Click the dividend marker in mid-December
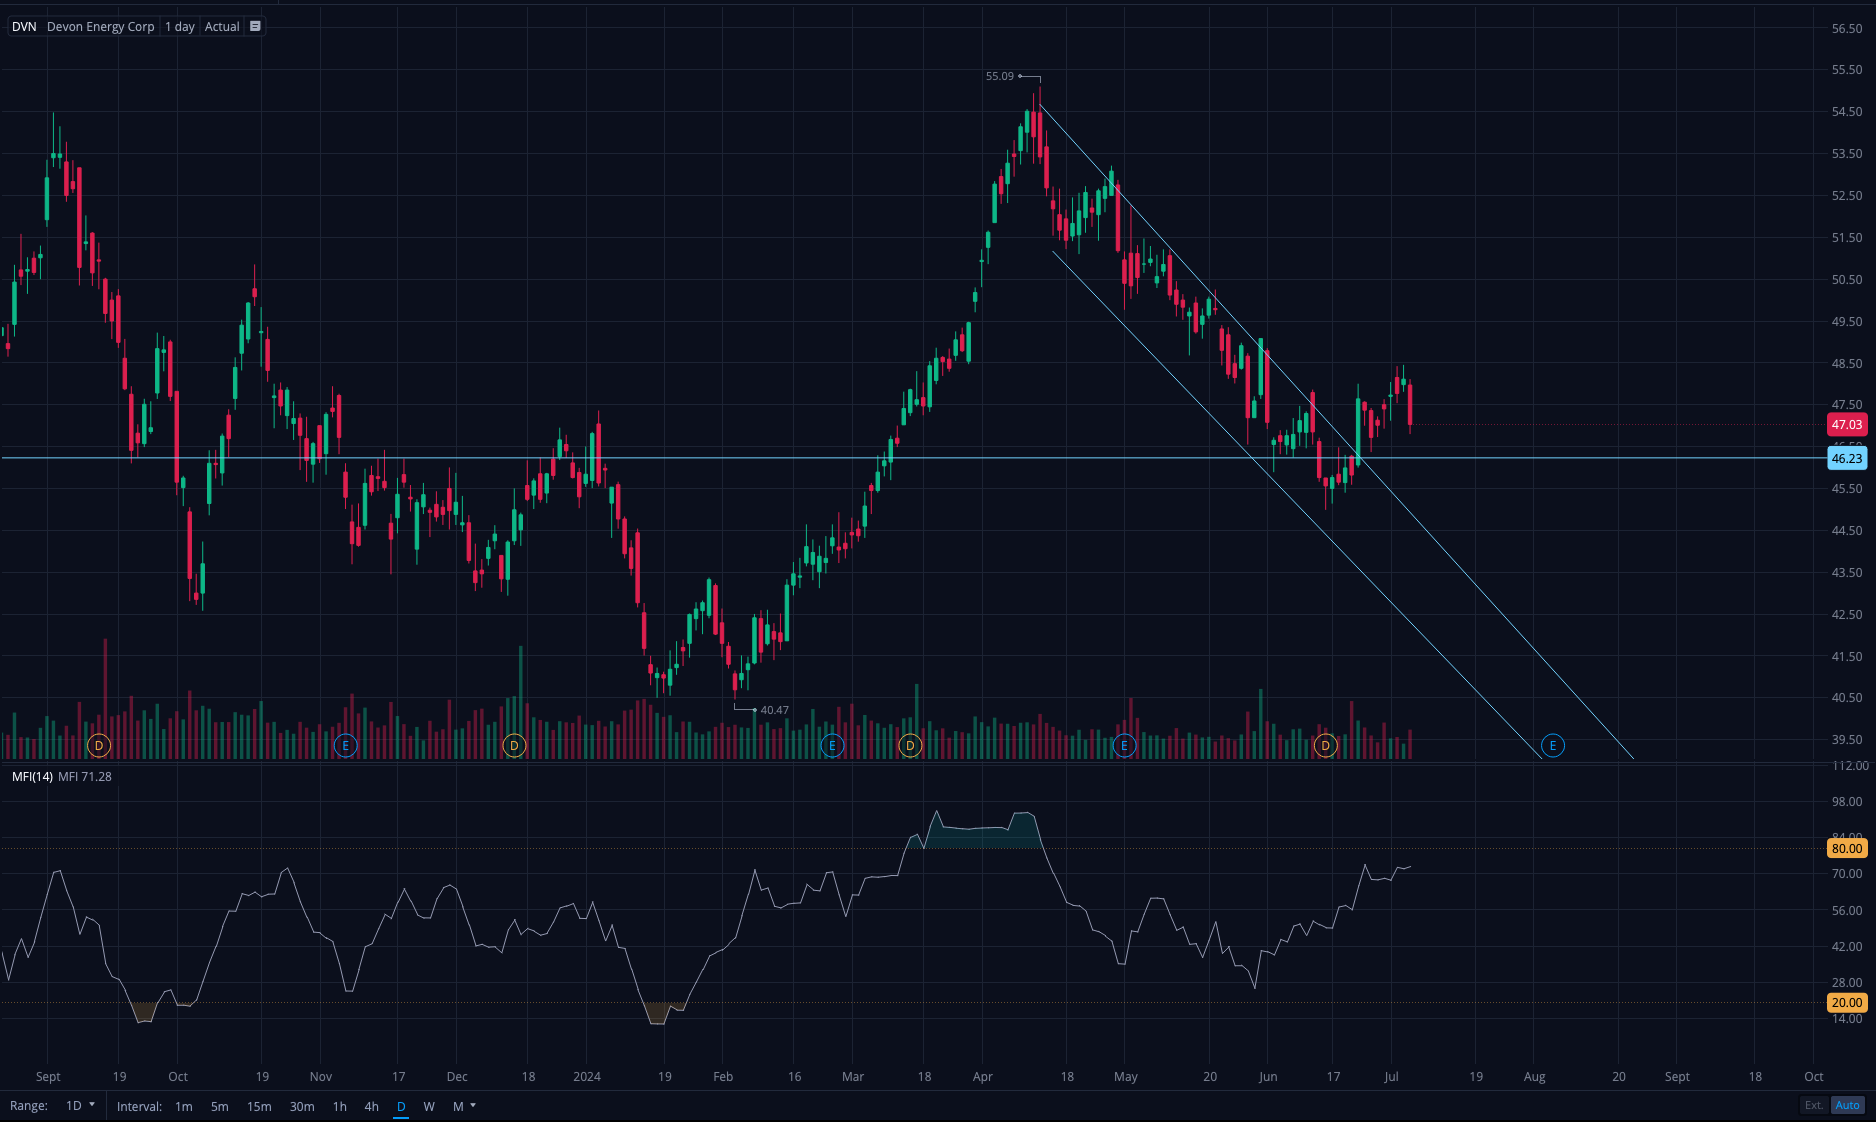 514,746
